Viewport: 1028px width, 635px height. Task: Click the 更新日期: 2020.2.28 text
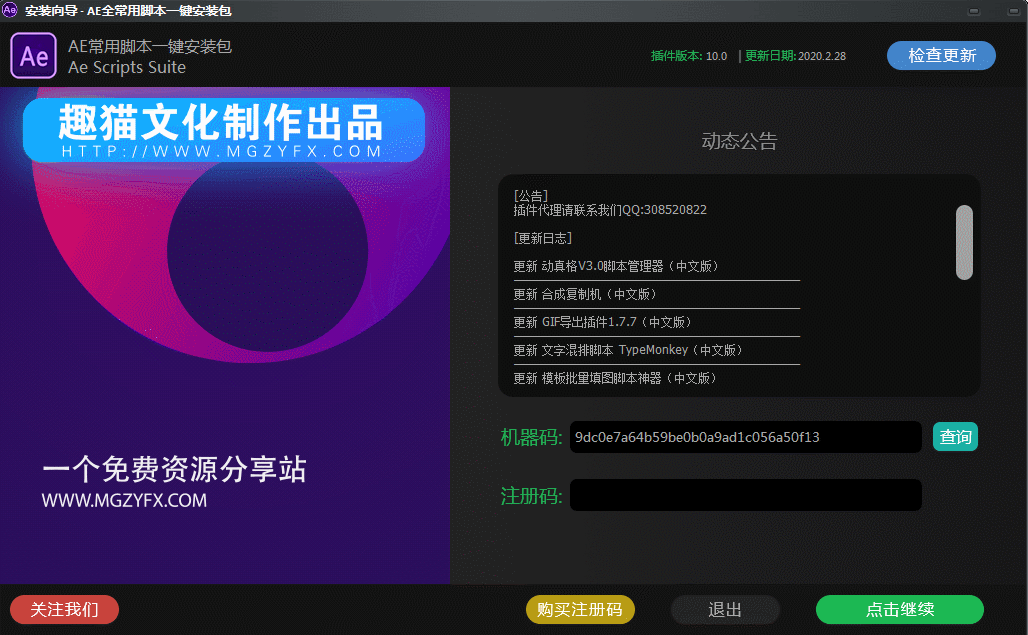795,56
